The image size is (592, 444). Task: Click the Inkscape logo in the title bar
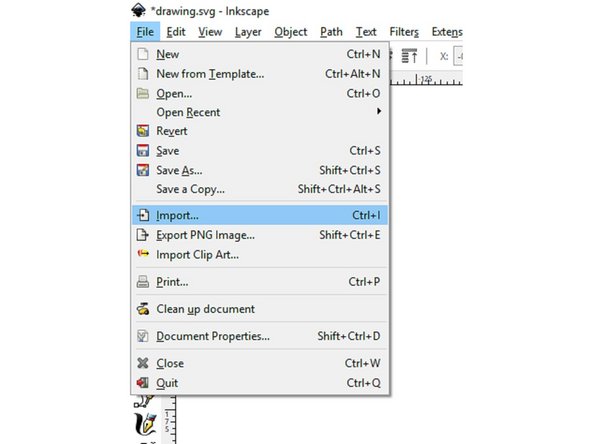point(139,10)
